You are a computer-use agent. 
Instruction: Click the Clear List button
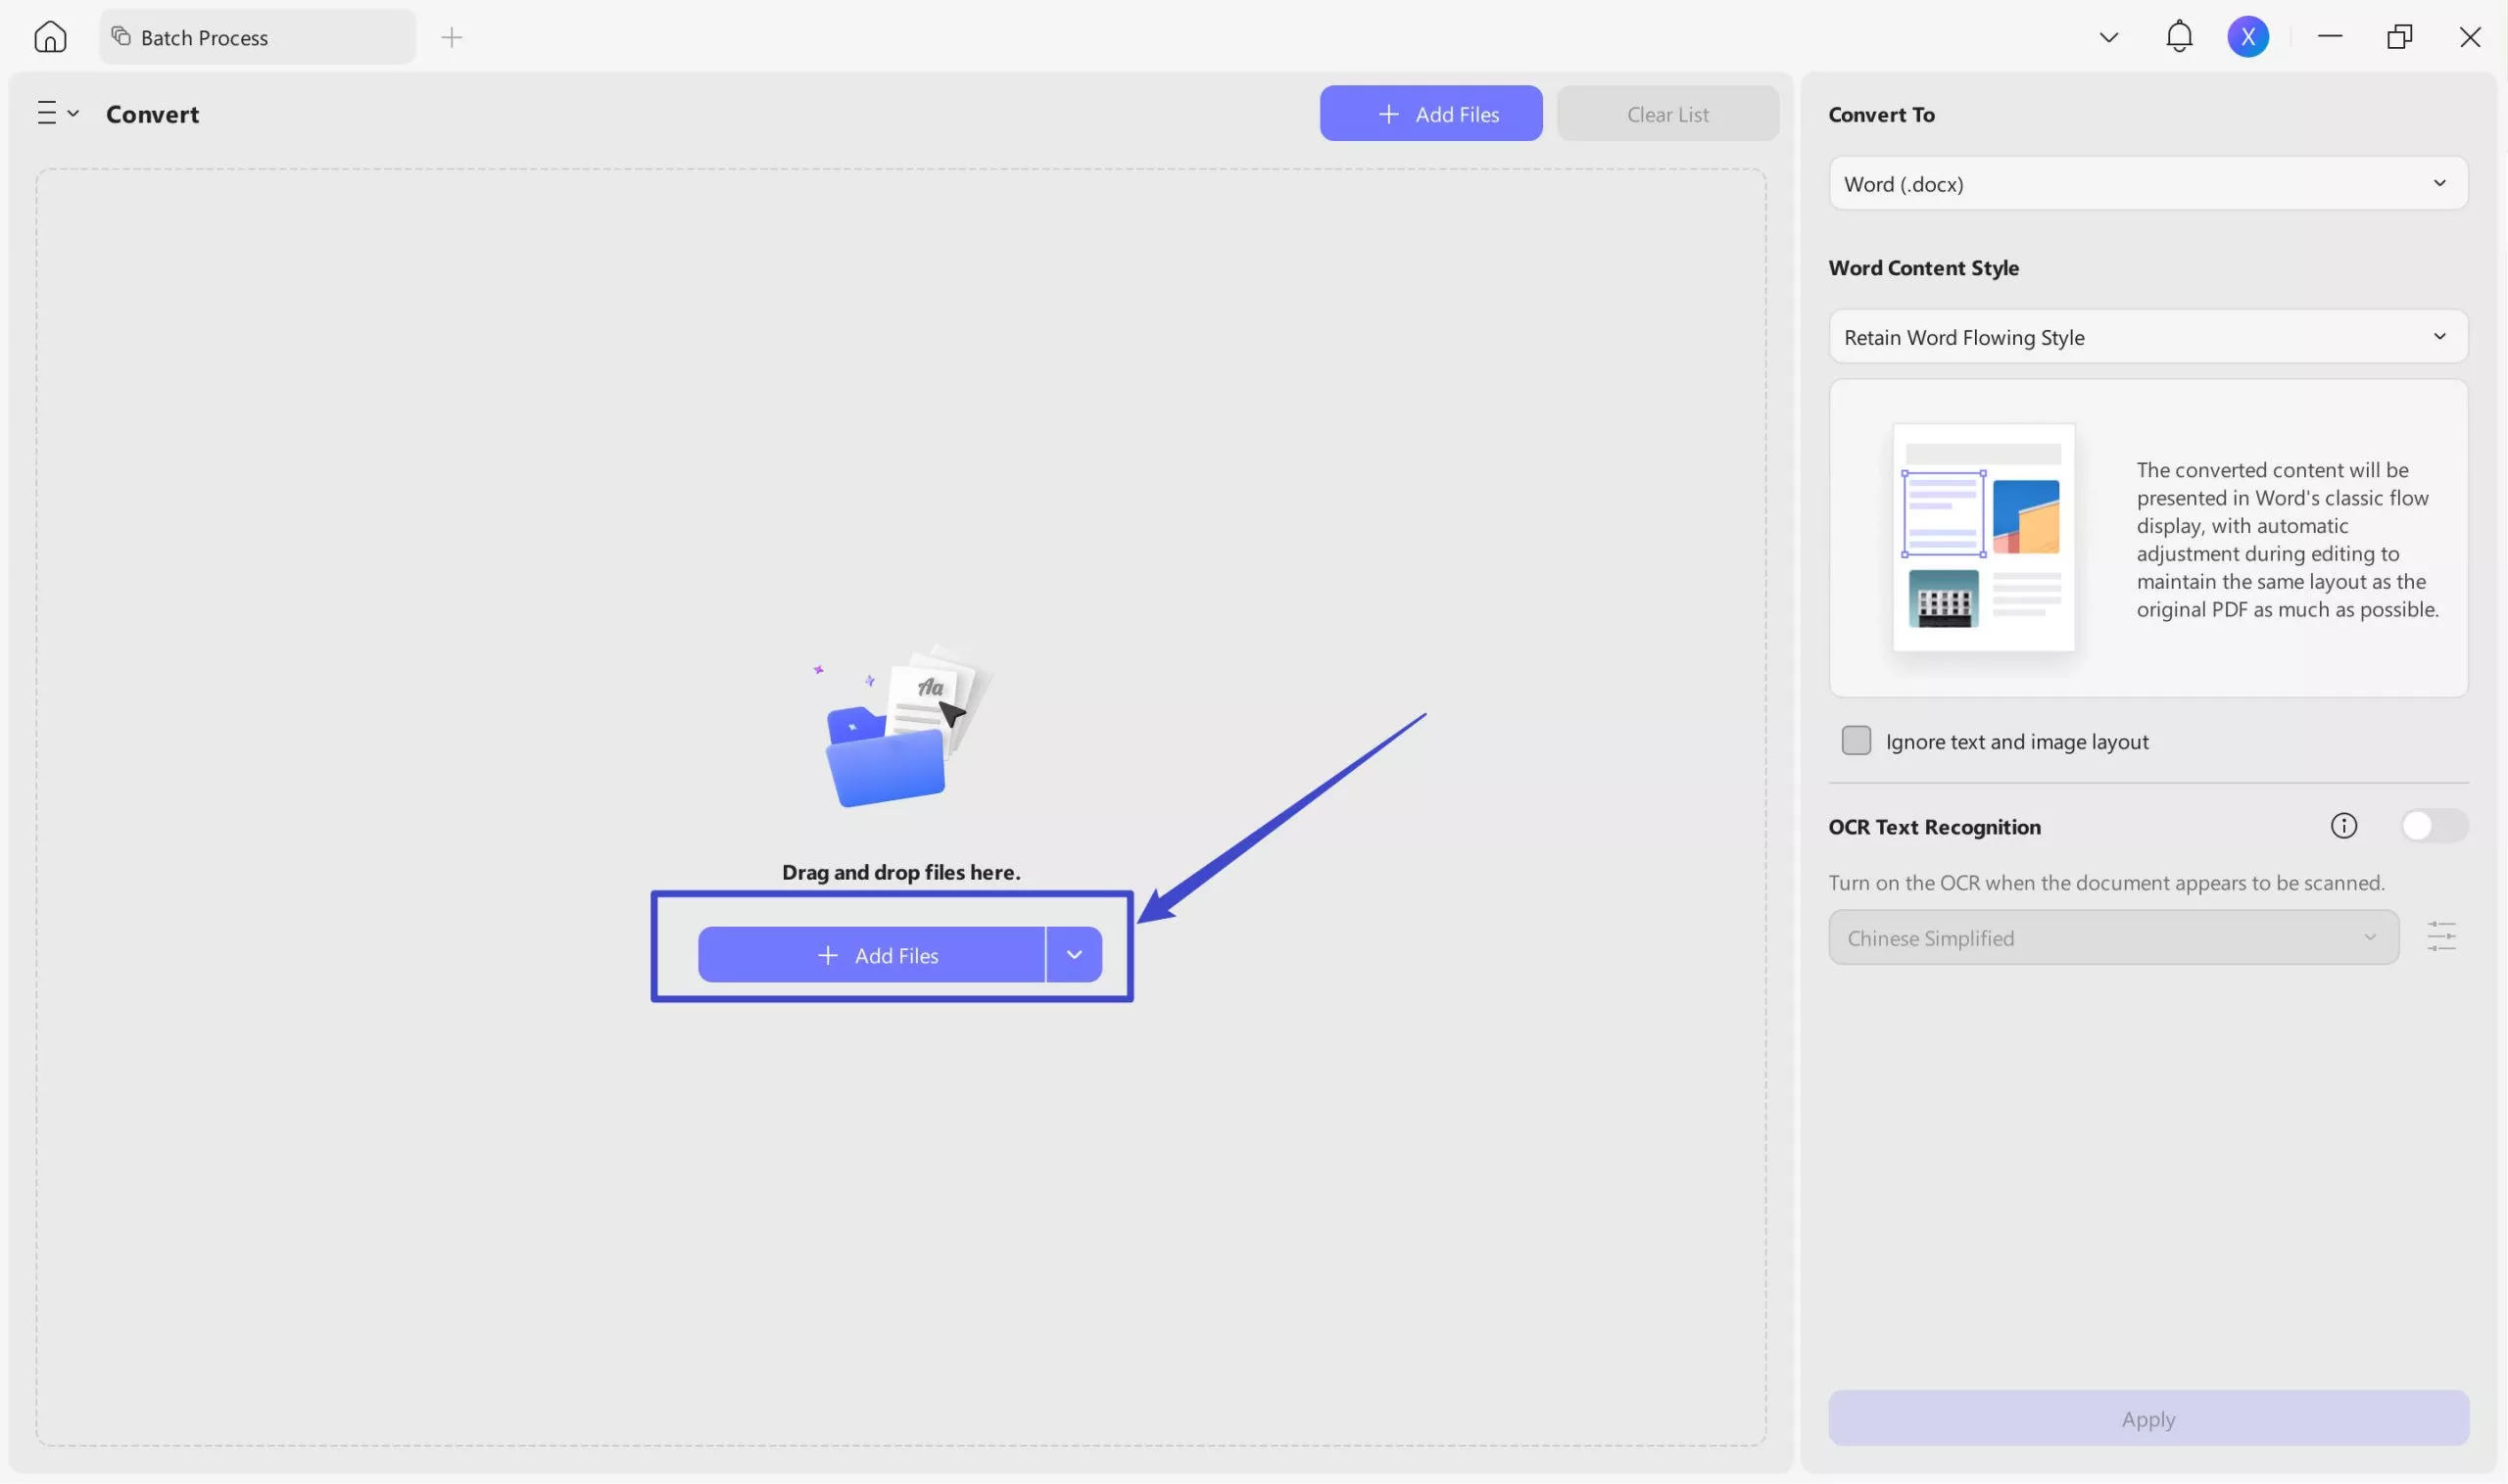pyautogui.click(x=1667, y=113)
